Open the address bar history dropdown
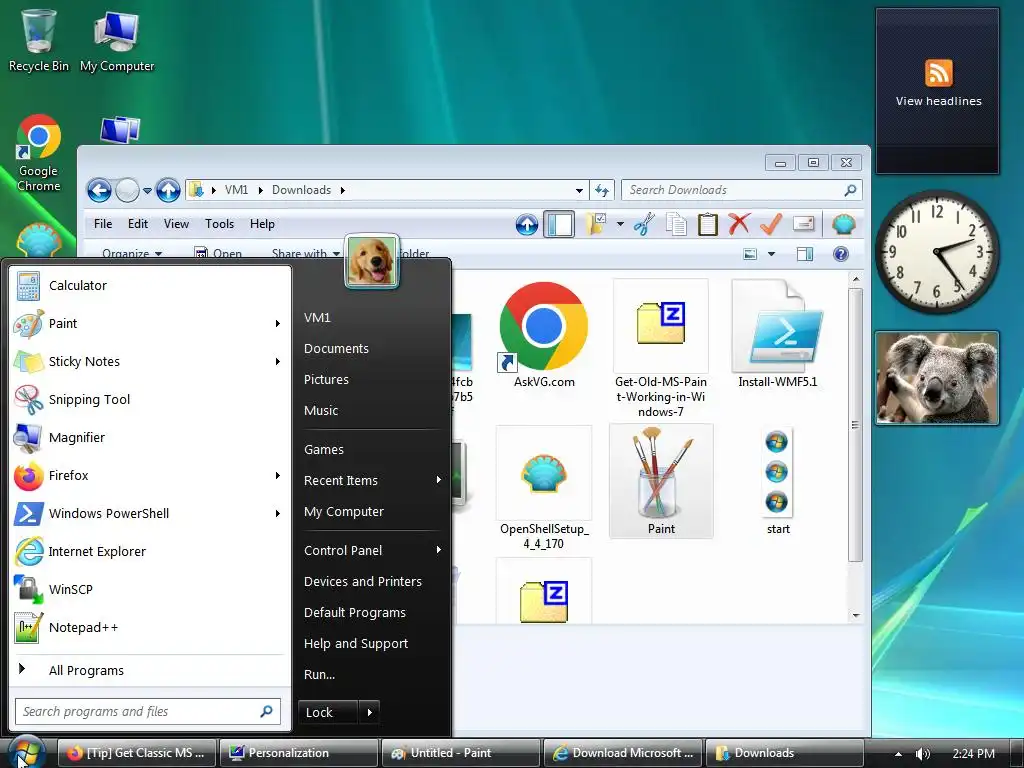Image resolution: width=1024 pixels, height=768 pixels. pyautogui.click(x=579, y=191)
